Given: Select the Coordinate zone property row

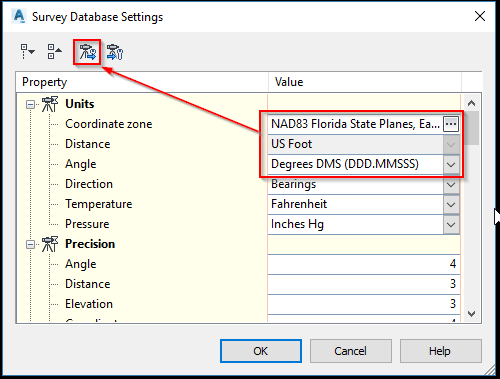Looking at the screenshot, I should click(109, 124).
